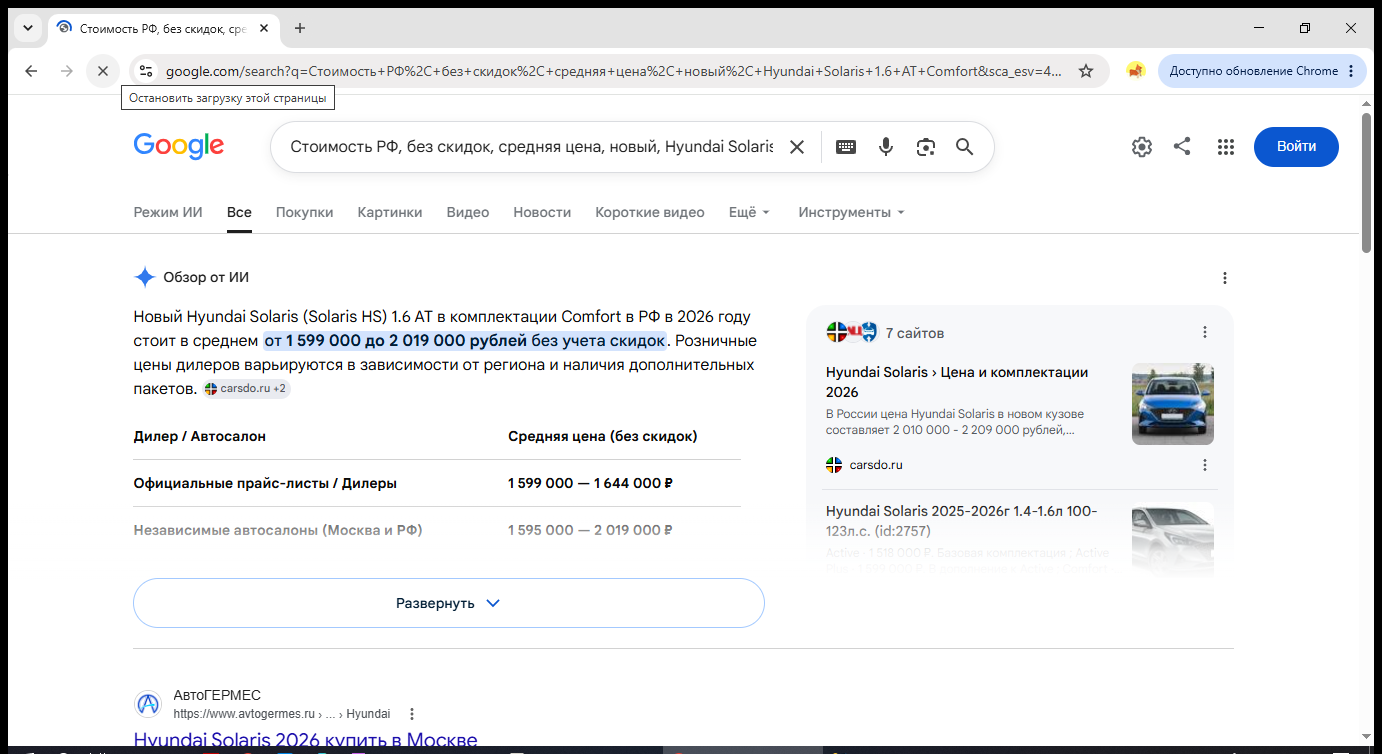Open the Короткие видео tab
This screenshot has height=754, width=1382.
coord(650,212)
